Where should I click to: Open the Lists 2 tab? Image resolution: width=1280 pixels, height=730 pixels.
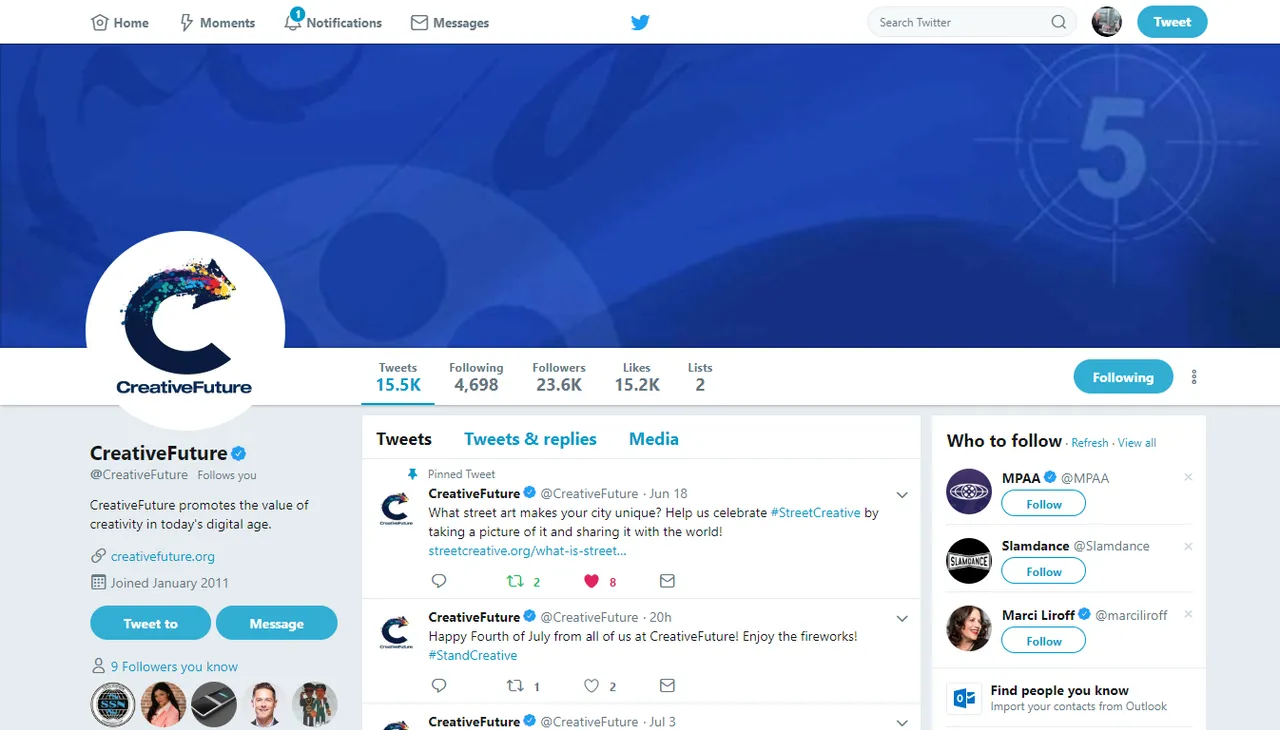(700, 377)
